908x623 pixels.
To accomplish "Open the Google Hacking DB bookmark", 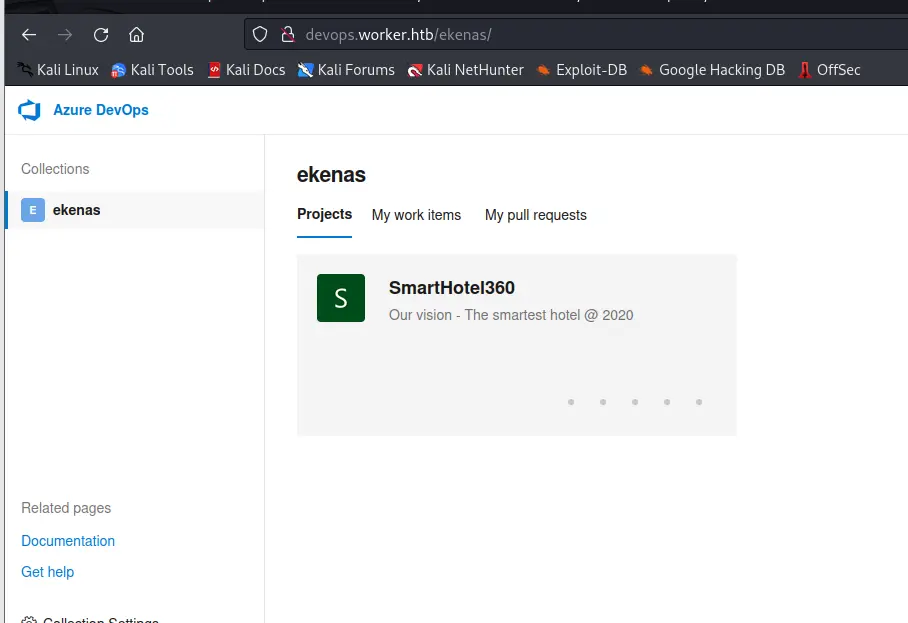I will click(712, 70).
